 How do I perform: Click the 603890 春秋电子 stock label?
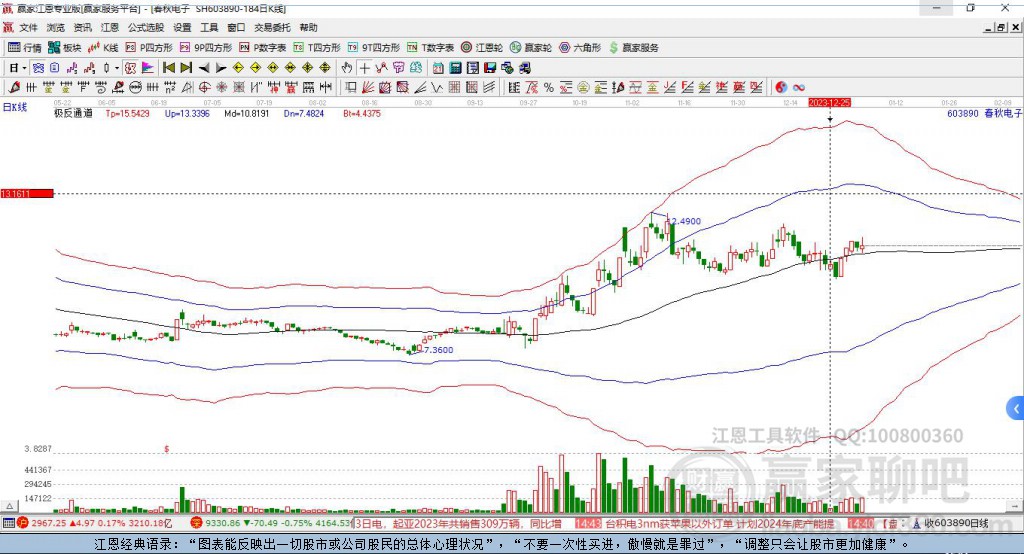coord(984,113)
